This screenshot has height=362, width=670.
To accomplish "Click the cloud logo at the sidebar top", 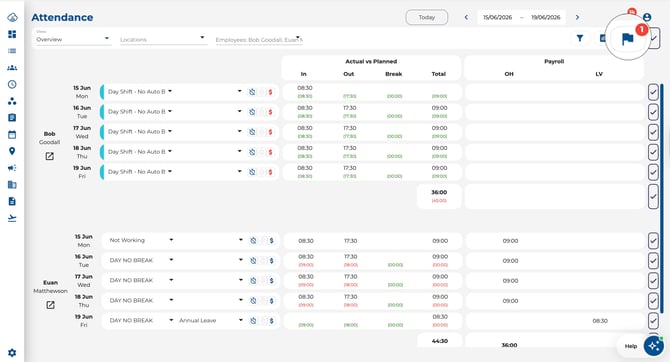I will point(12,18).
